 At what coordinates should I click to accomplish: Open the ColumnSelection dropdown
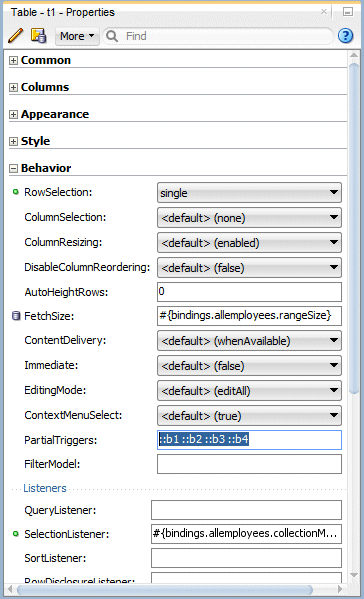(x=249, y=218)
